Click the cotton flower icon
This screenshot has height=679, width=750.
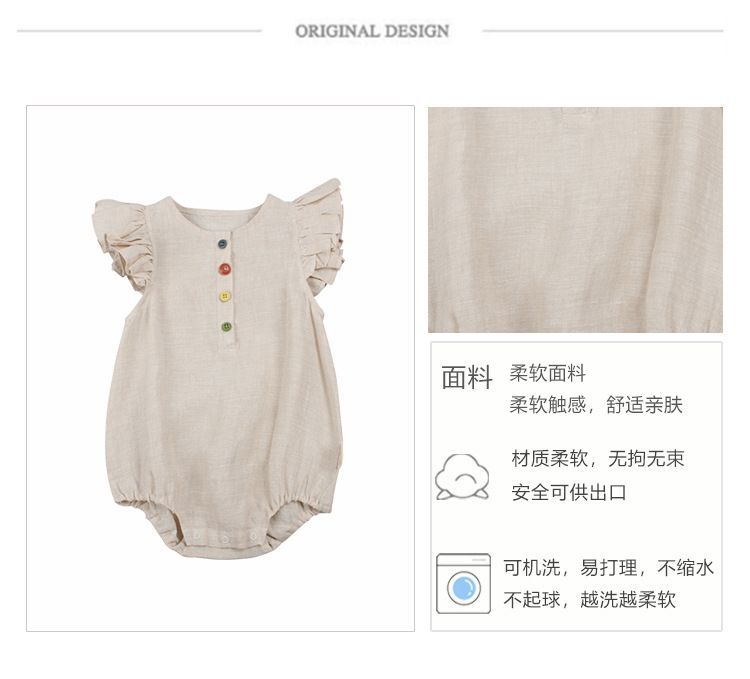[x=462, y=477]
